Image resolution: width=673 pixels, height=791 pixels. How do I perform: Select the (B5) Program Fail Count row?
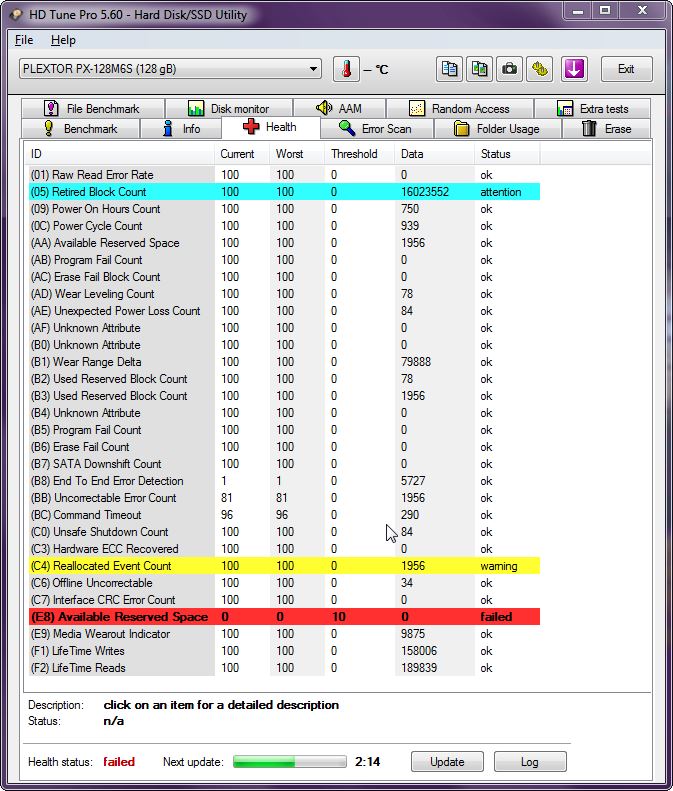[285, 430]
